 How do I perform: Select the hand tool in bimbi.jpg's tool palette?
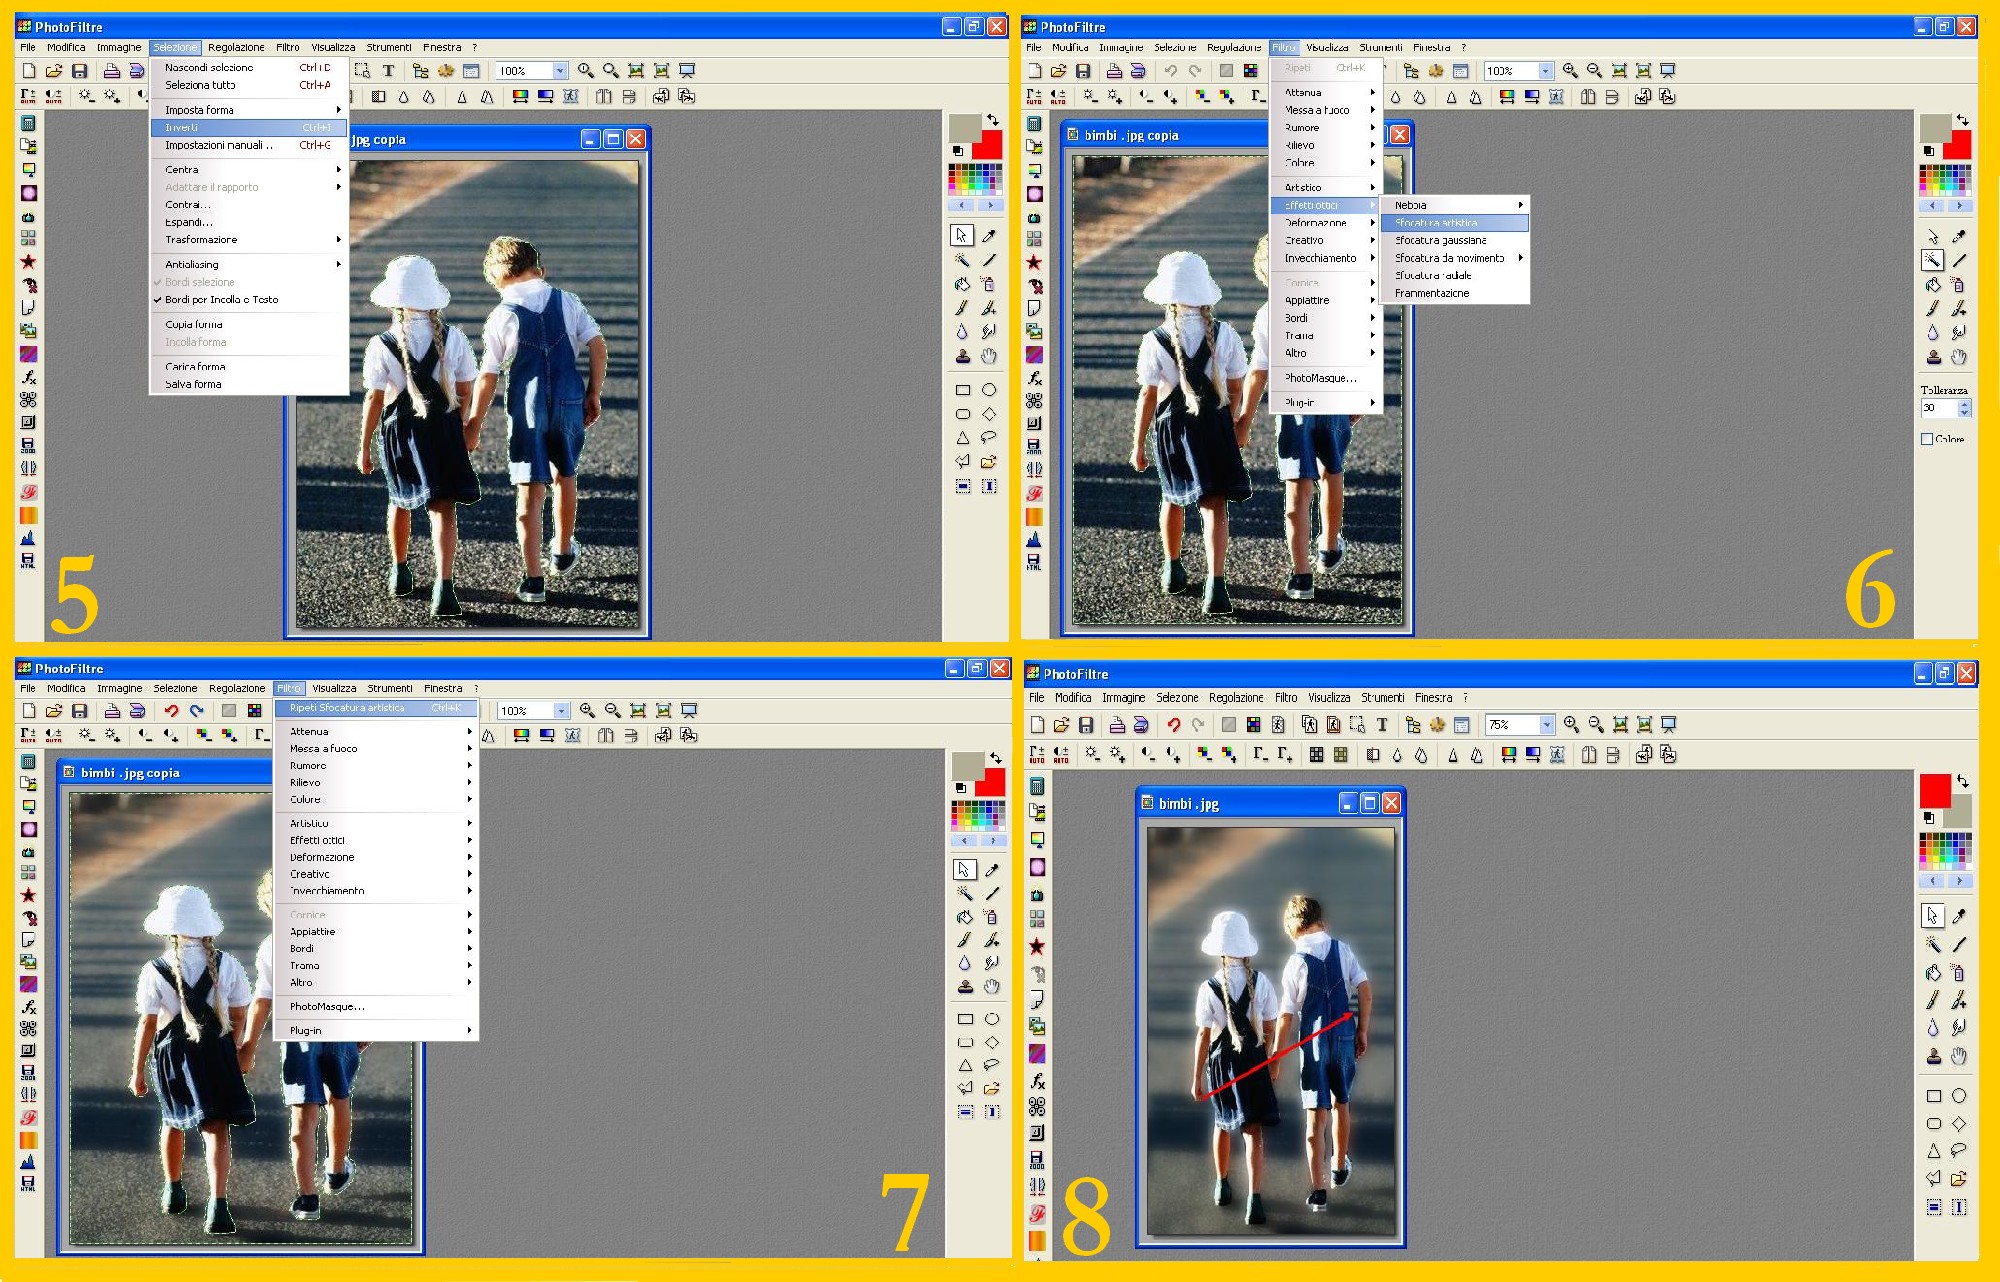point(1959,1056)
